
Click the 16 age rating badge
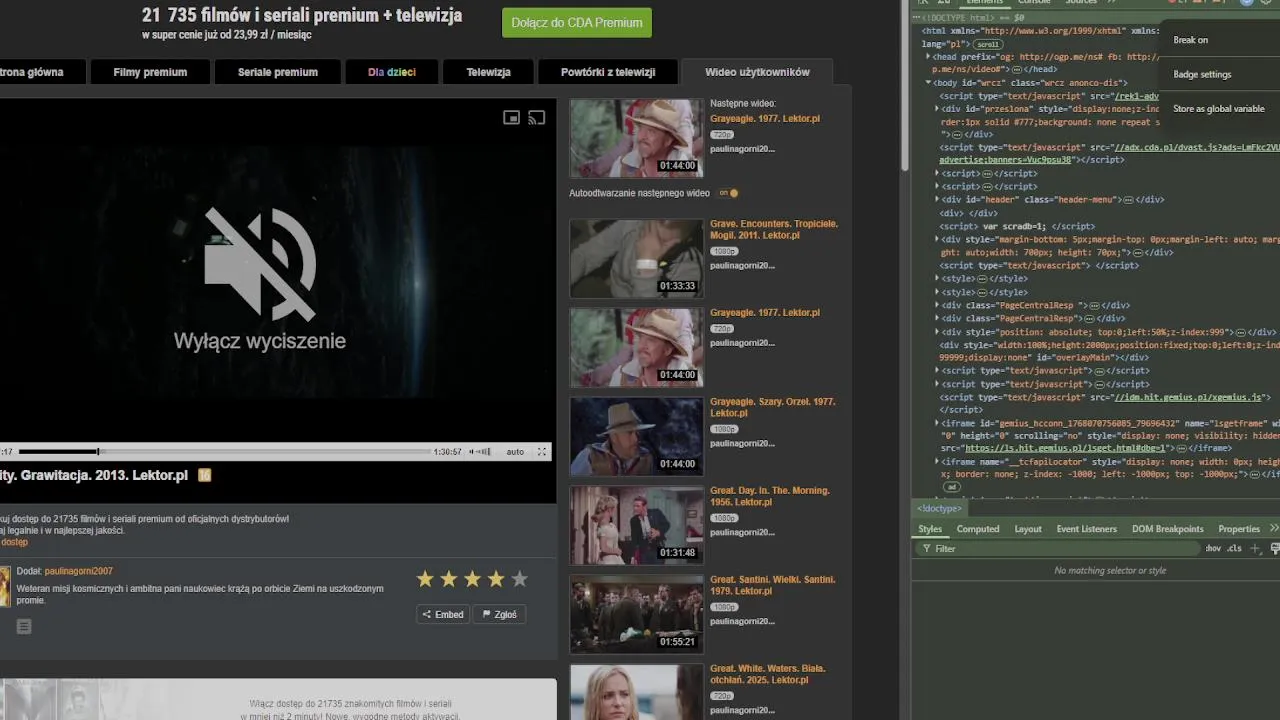[x=205, y=475]
